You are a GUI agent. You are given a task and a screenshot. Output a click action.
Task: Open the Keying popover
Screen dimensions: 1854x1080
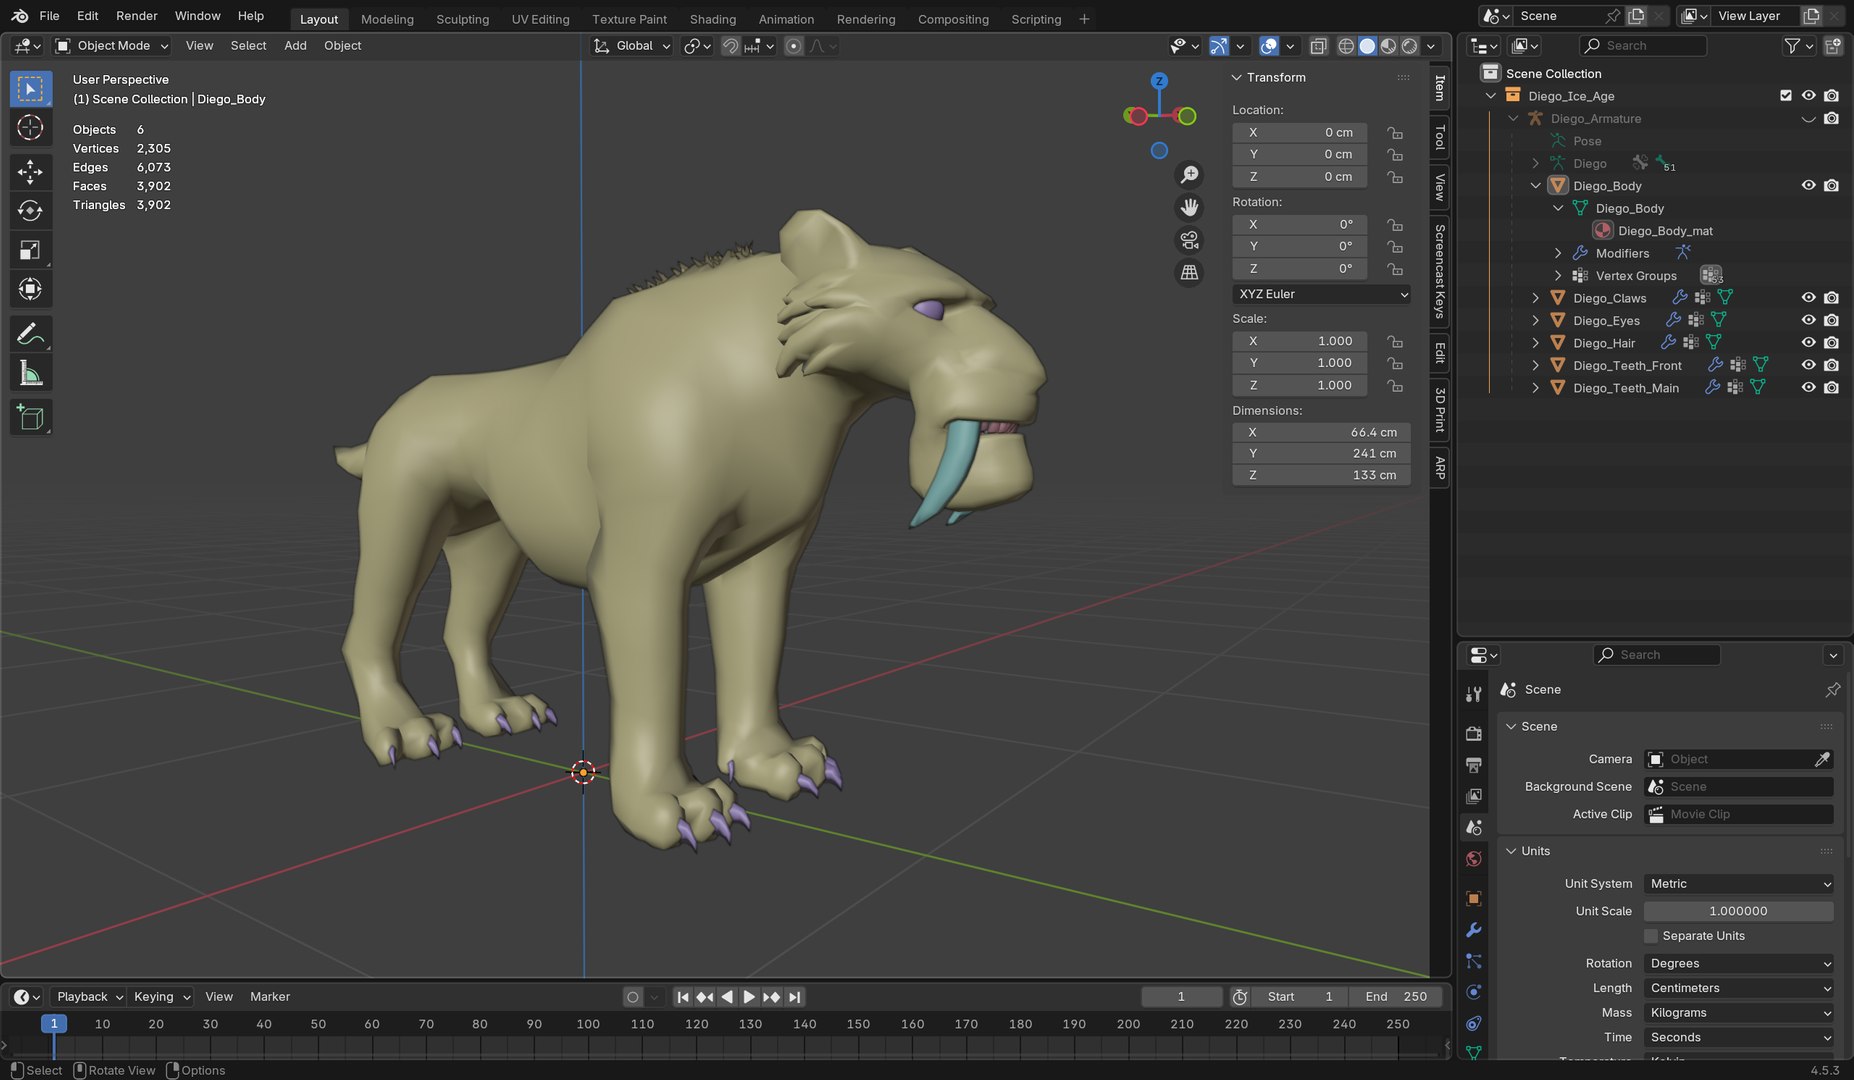pos(161,997)
